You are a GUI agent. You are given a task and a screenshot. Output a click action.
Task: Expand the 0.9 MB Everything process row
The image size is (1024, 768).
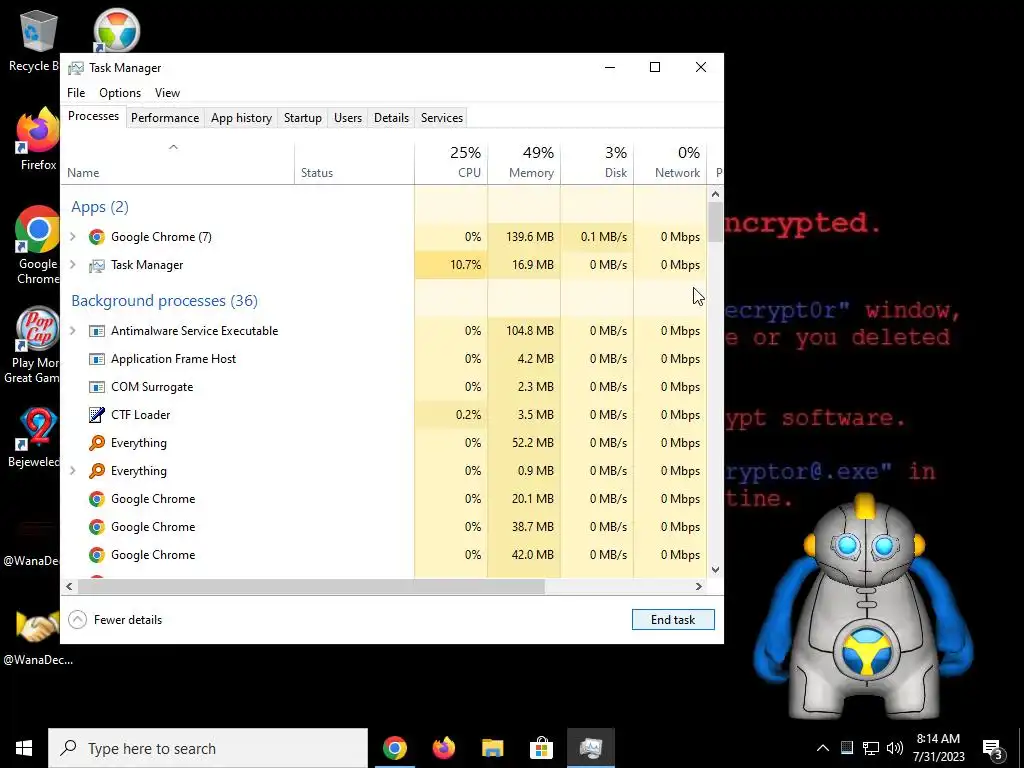coord(73,471)
